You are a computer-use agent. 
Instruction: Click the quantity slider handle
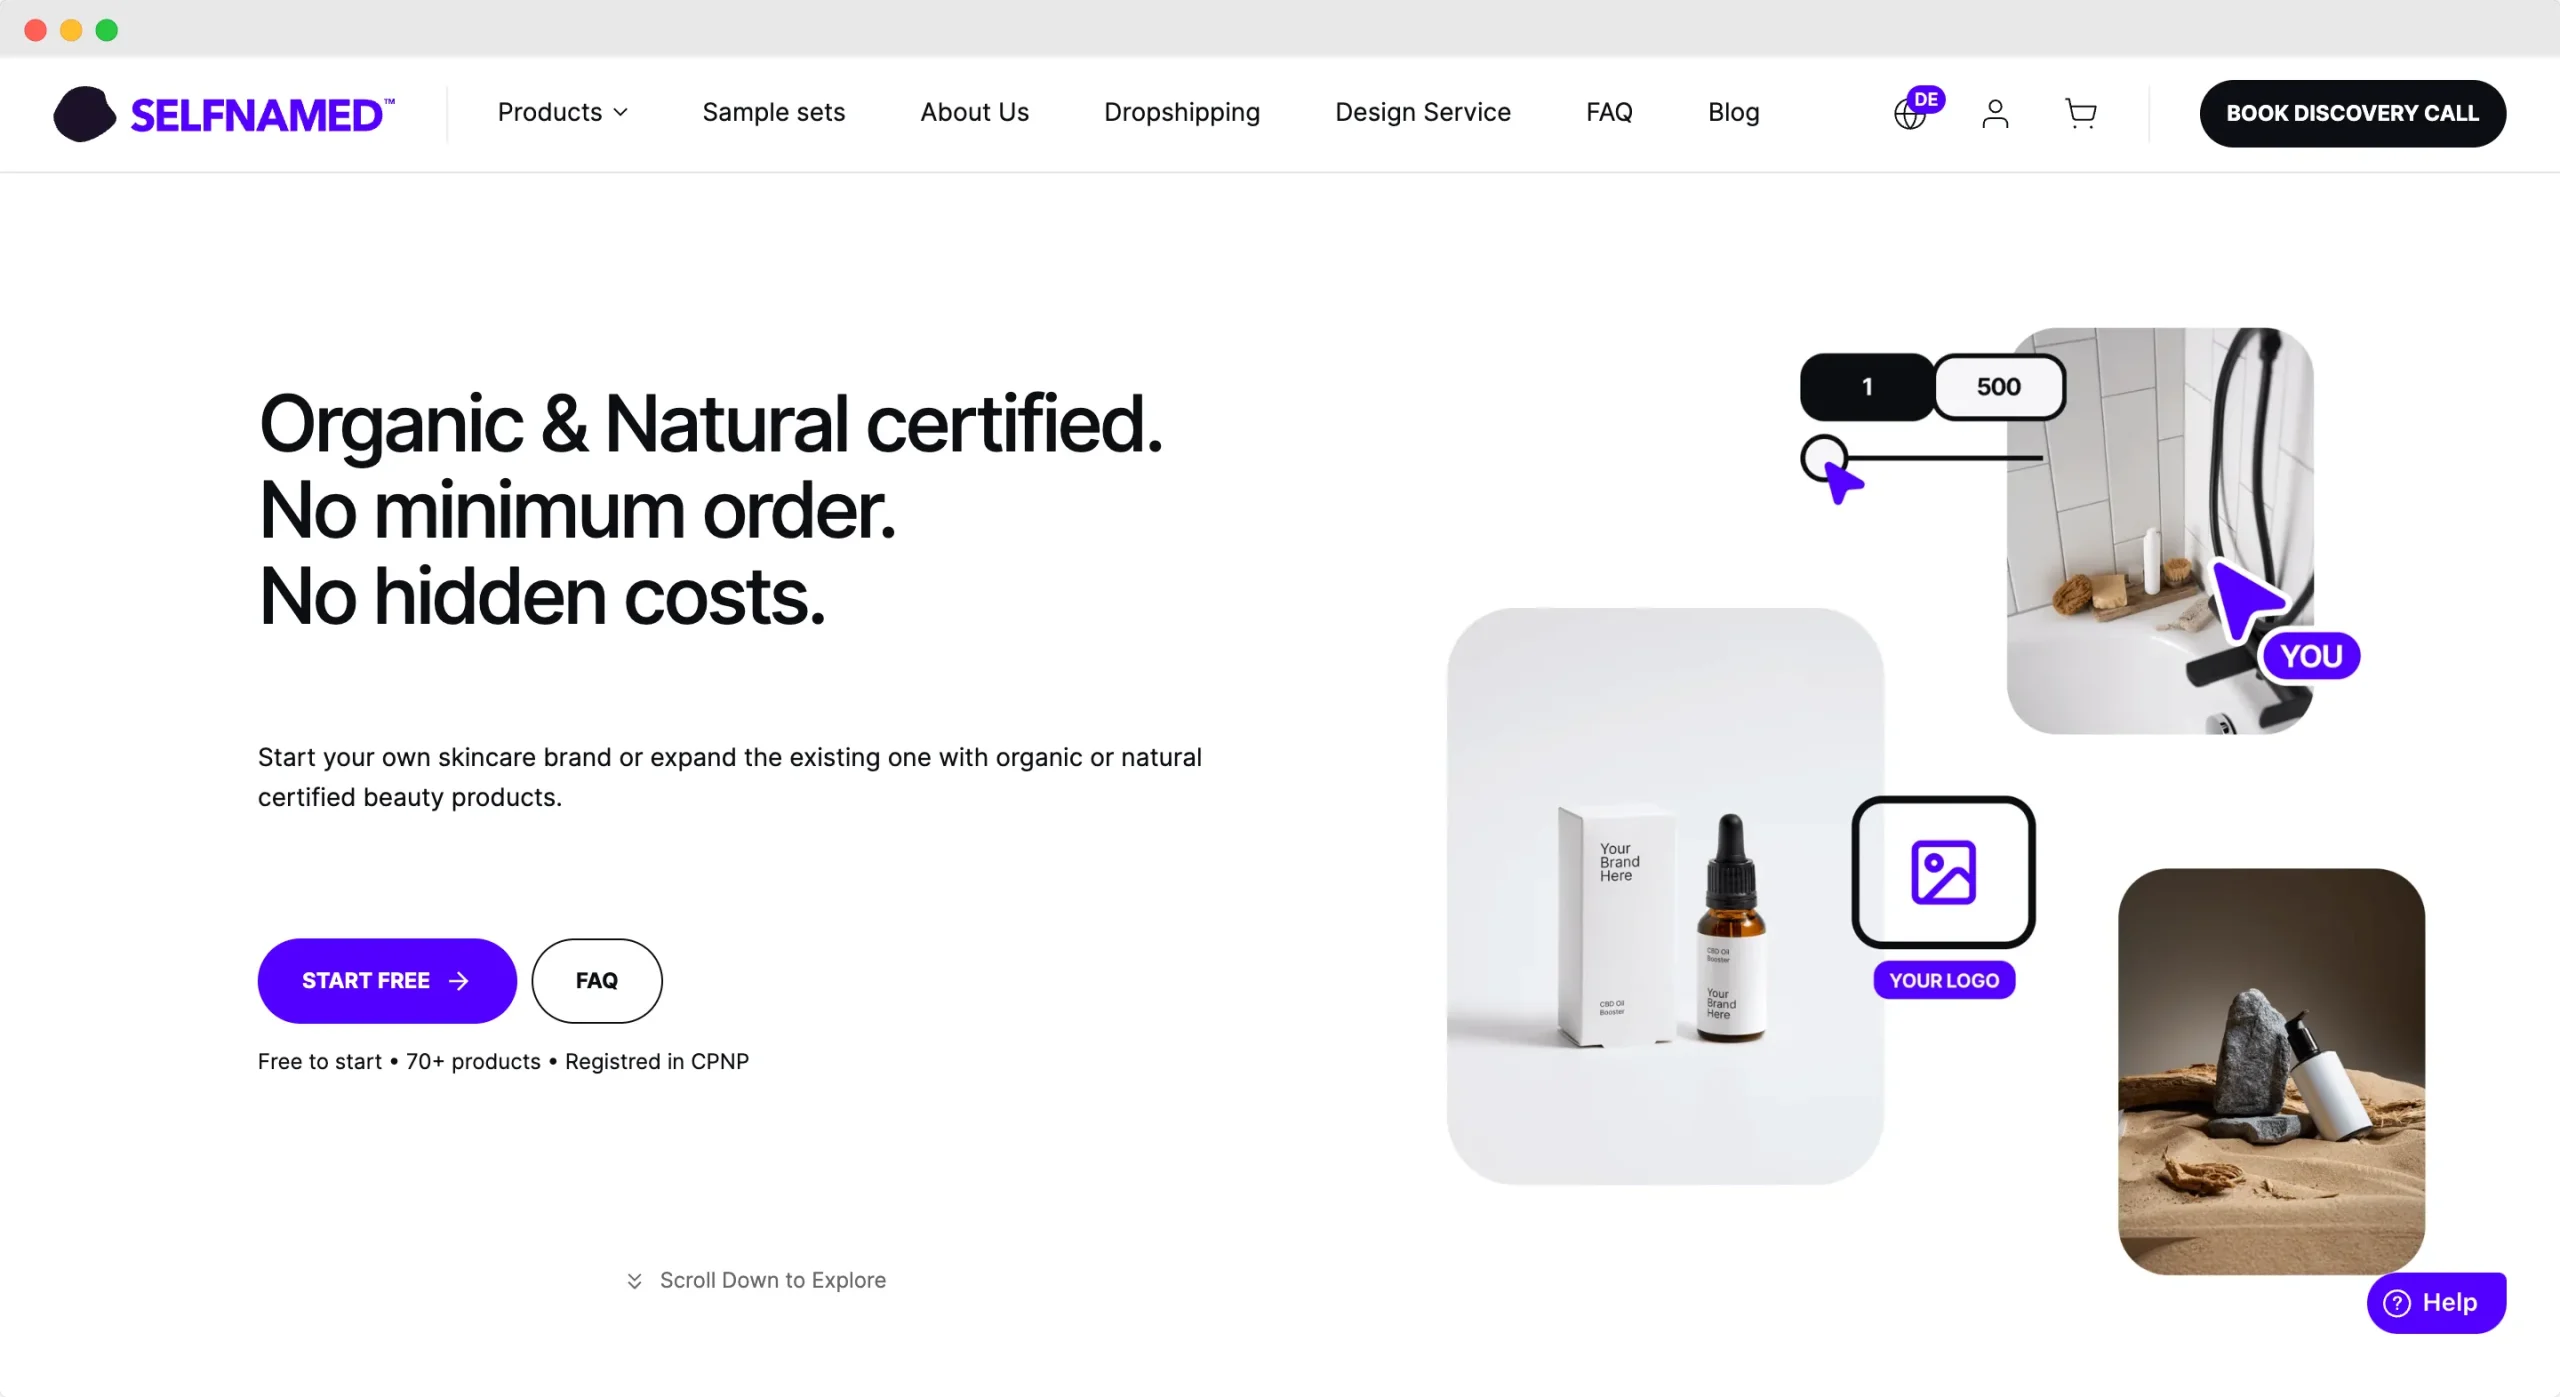(1824, 458)
